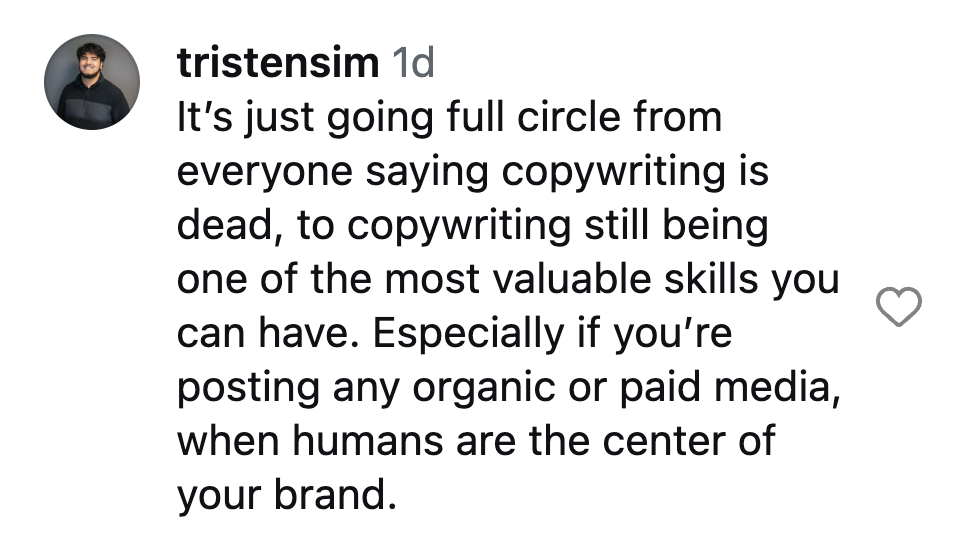Click the word "brand." ending the comment
970x538 pixels.
335,495
